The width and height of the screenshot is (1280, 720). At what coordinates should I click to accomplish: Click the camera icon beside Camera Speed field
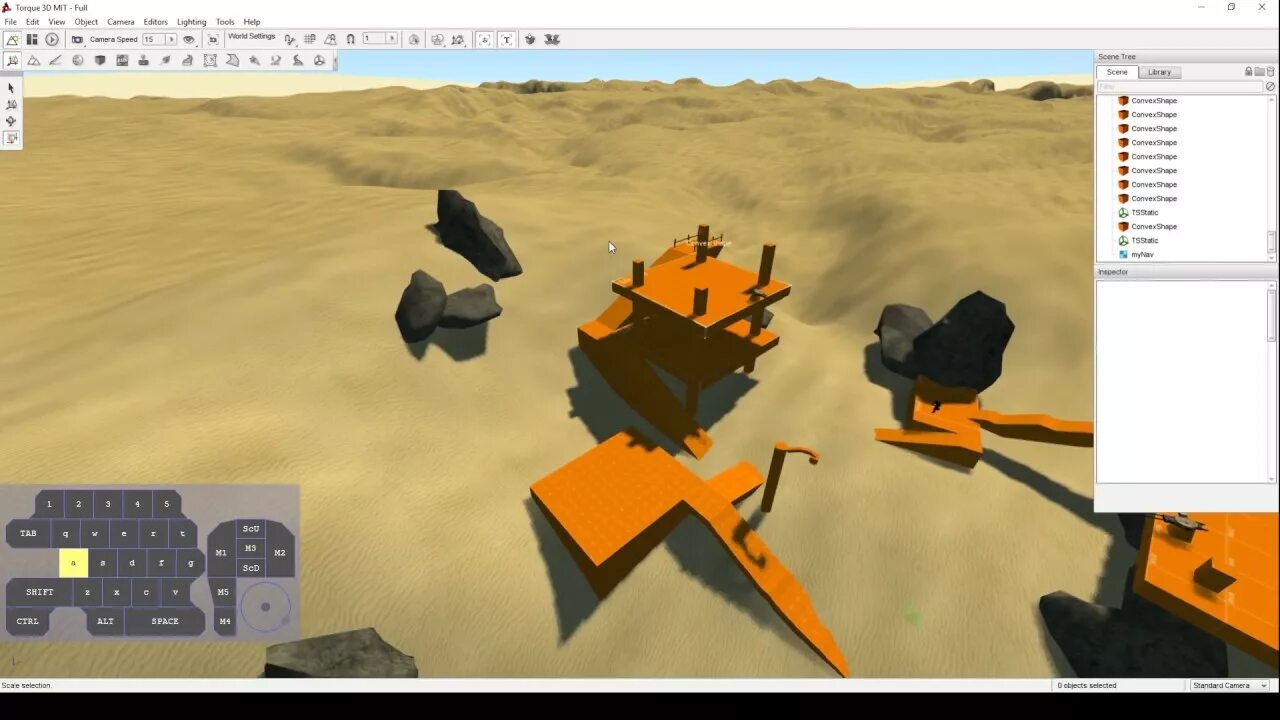click(x=77, y=39)
